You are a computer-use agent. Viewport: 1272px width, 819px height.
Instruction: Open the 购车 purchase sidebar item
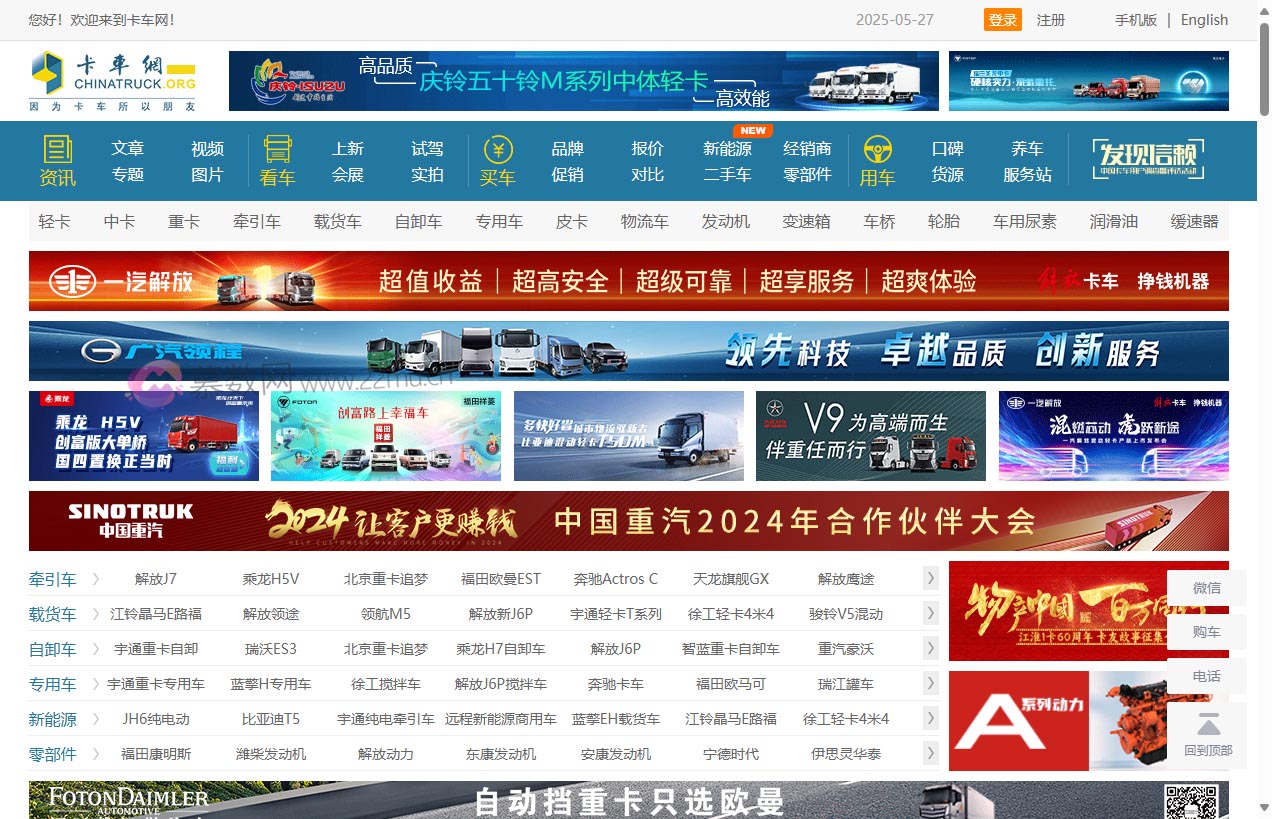coord(1206,631)
